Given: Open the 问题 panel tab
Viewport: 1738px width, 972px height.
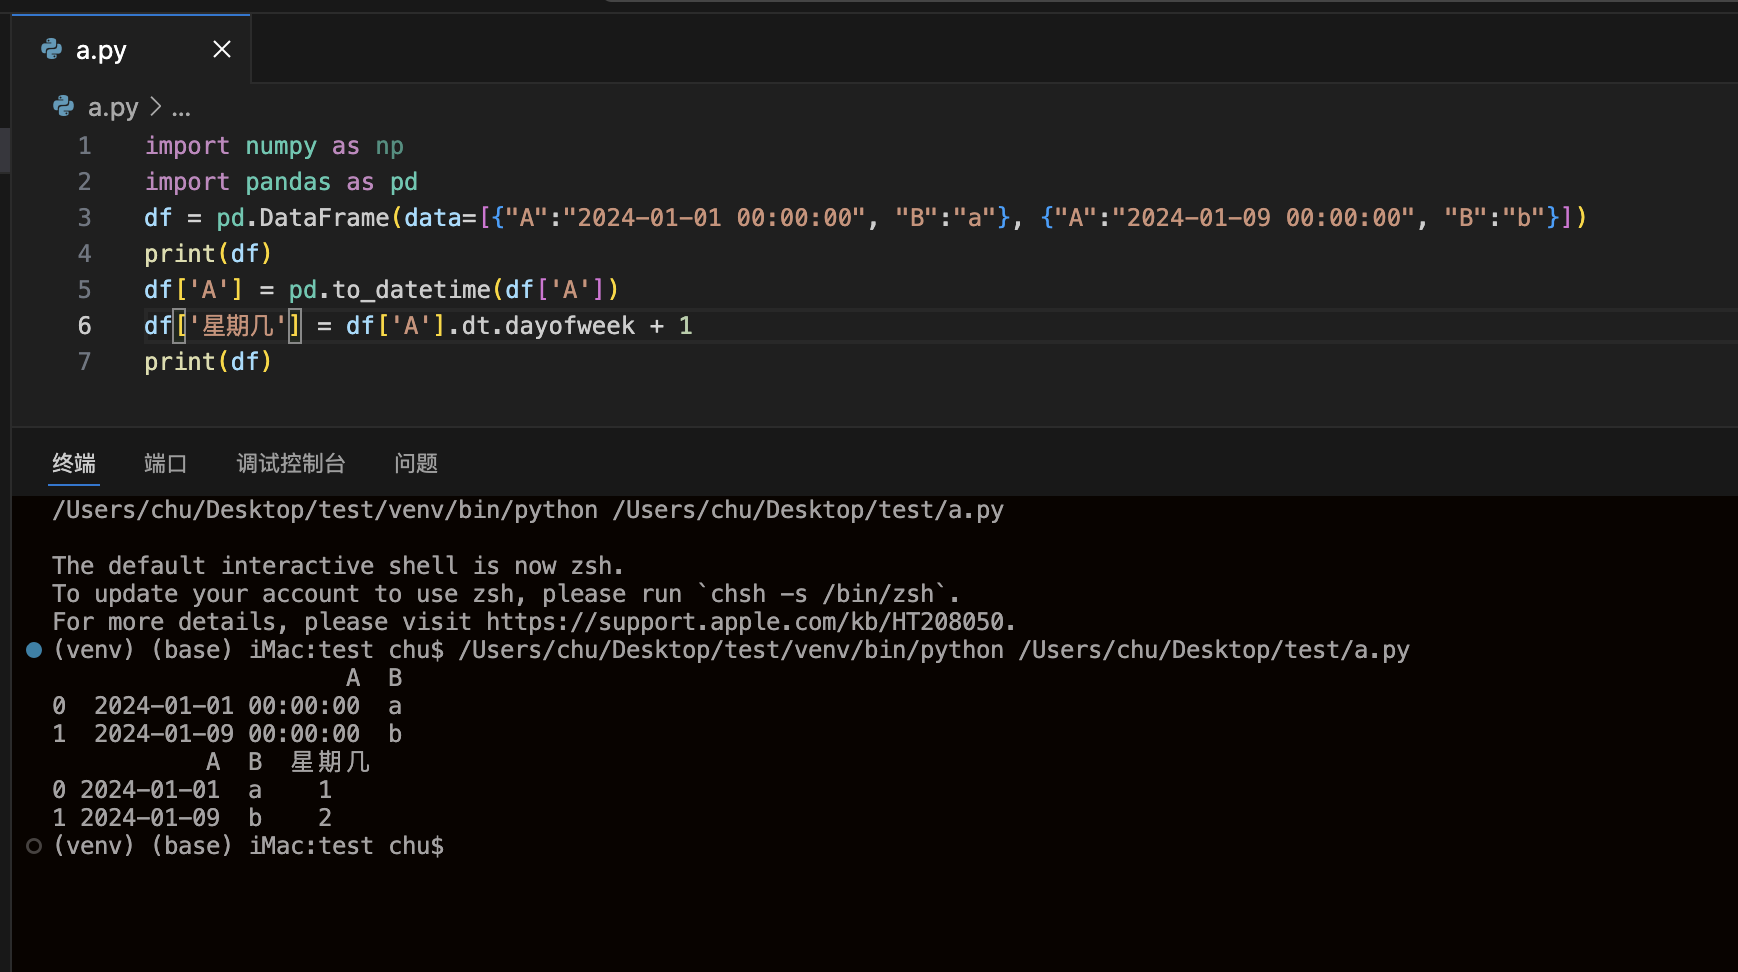Looking at the screenshot, I should point(416,463).
